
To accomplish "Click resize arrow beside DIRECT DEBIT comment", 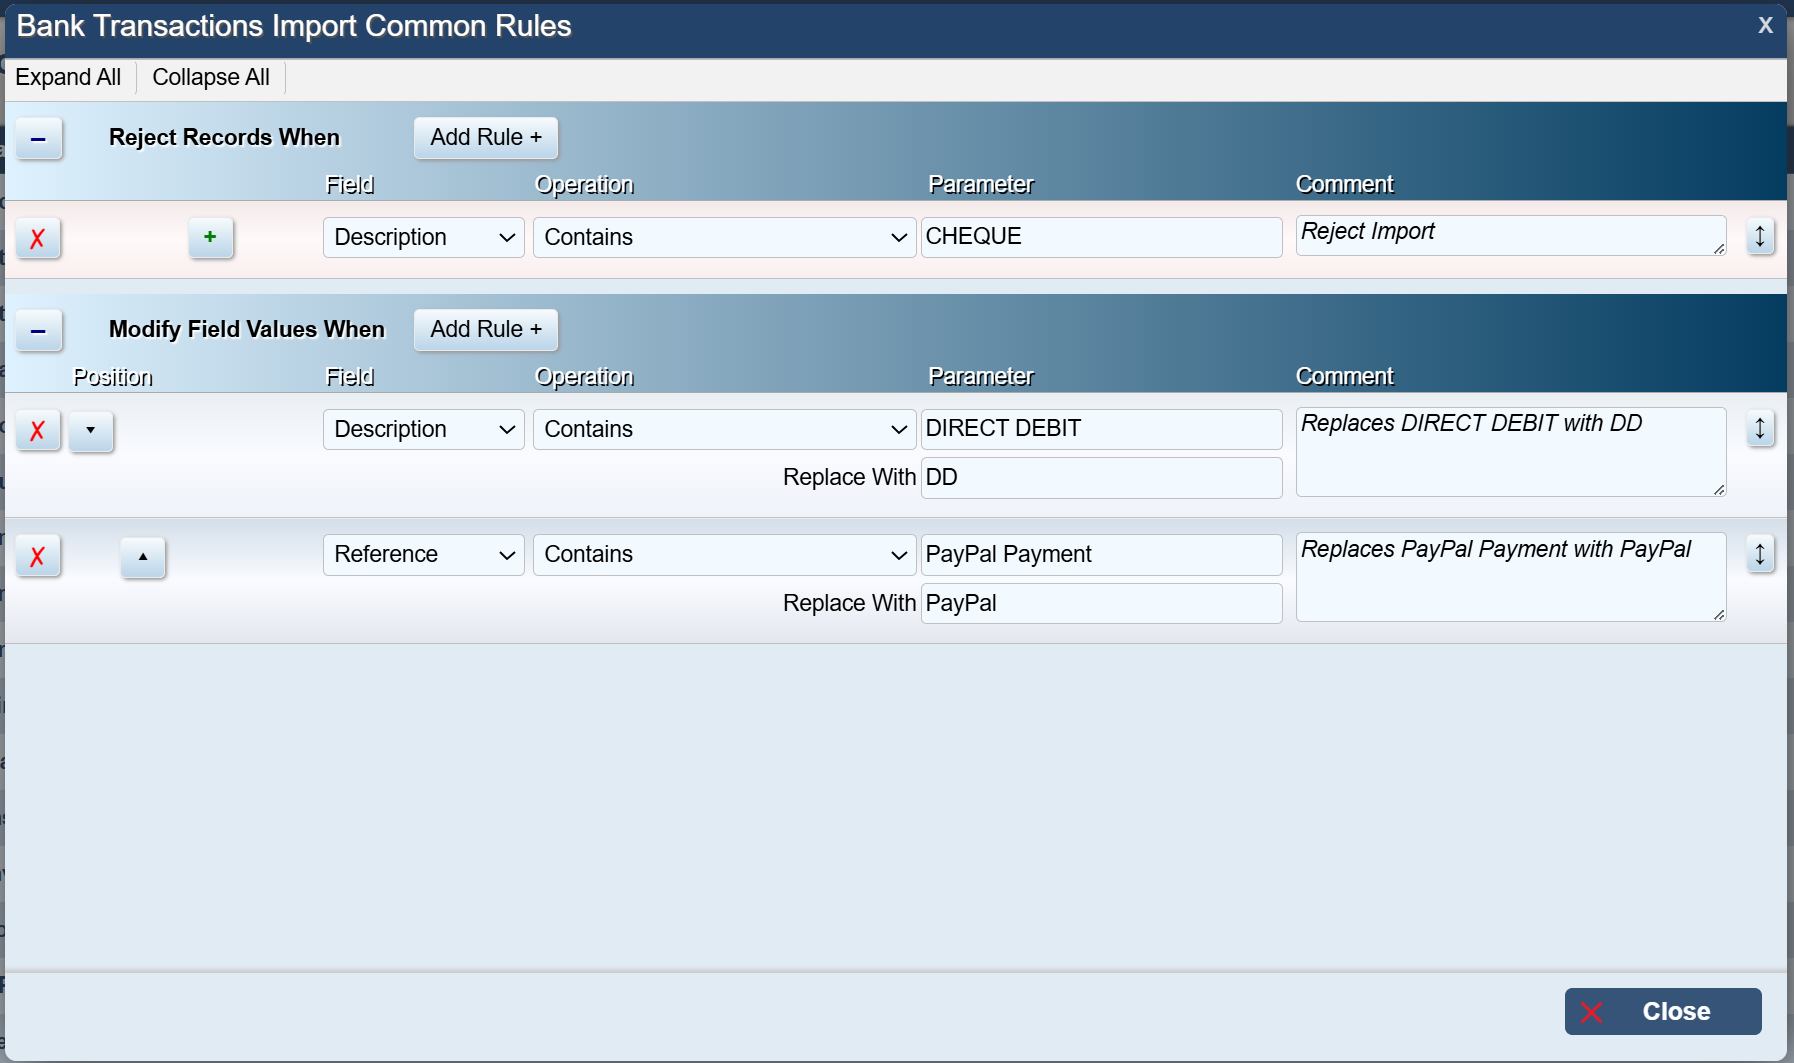I will tap(1760, 429).
